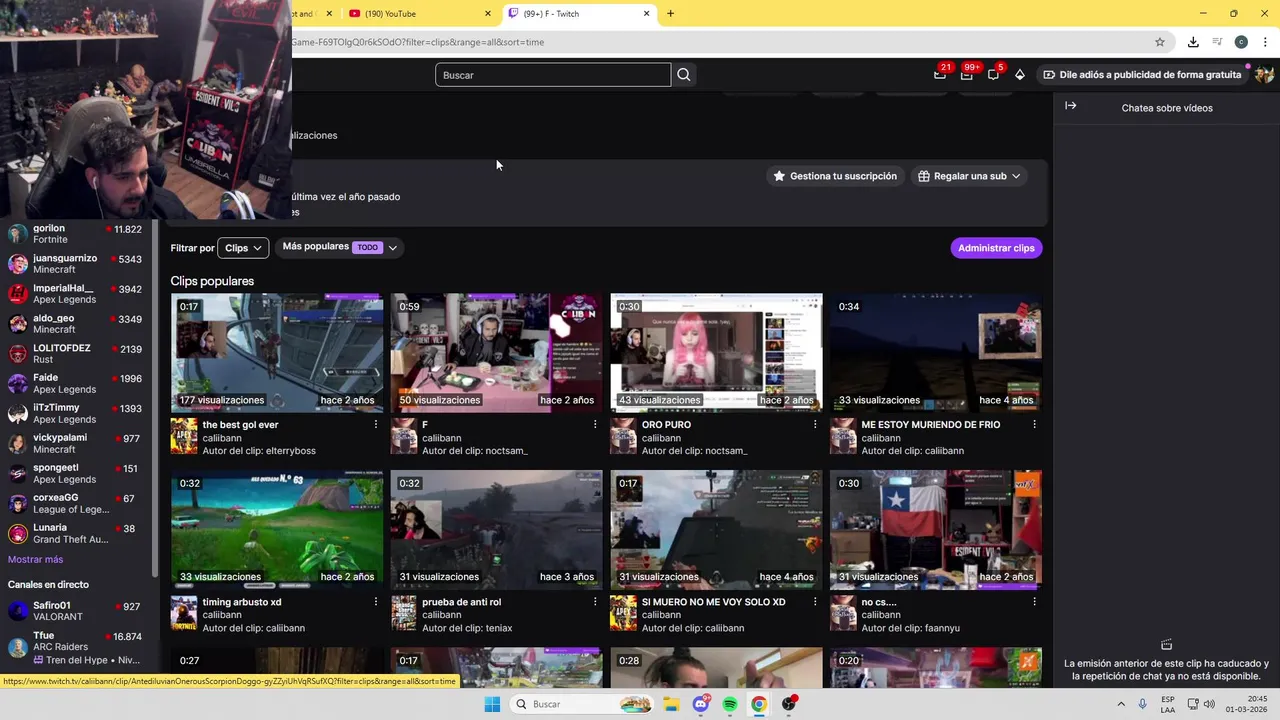Open Chrome downloads icon
The image size is (1280, 720).
pyautogui.click(x=1193, y=42)
